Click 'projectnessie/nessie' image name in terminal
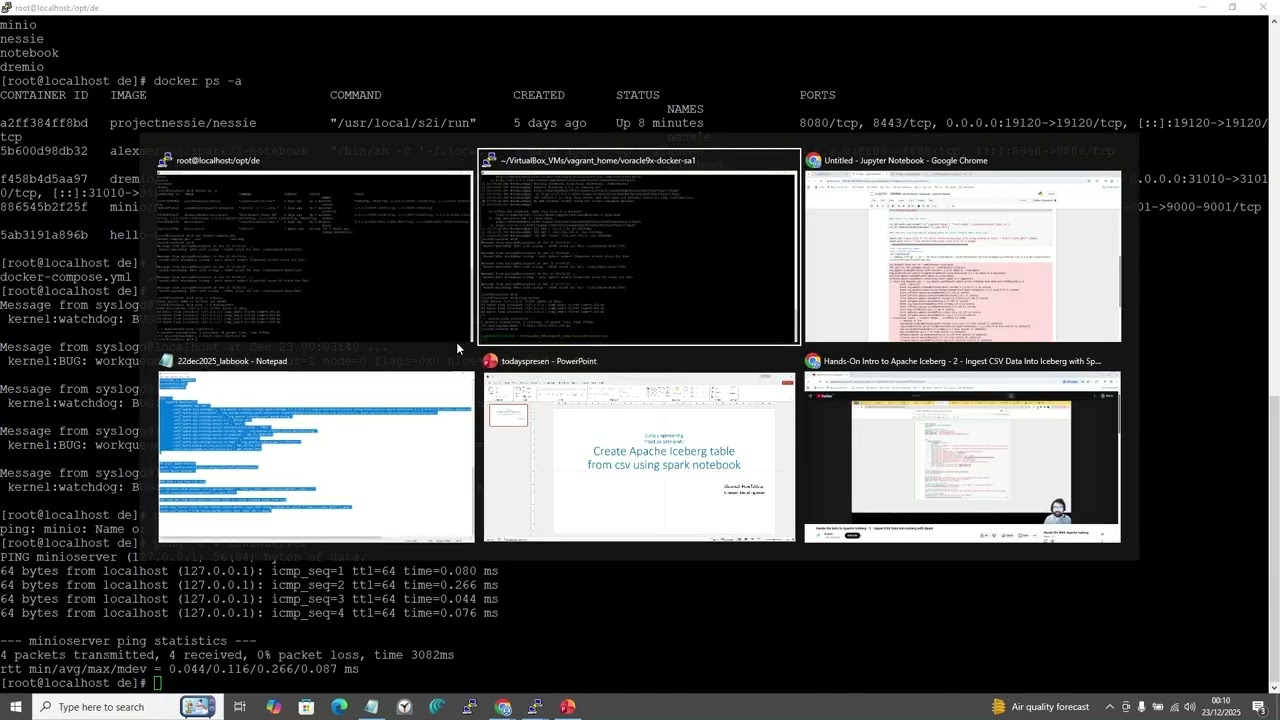 (183, 123)
